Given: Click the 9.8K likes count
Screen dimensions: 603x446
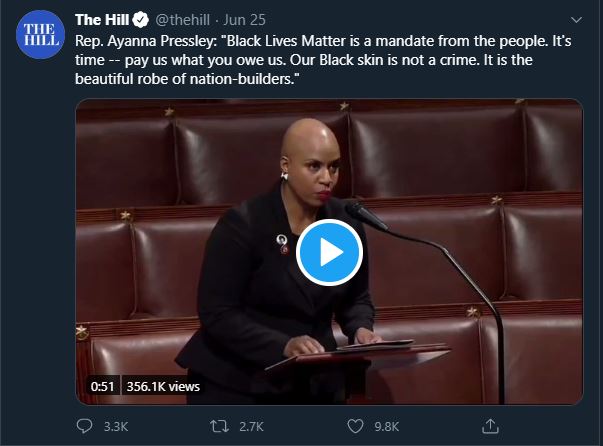Looking at the screenshot, I should click(x=386, y=426).
